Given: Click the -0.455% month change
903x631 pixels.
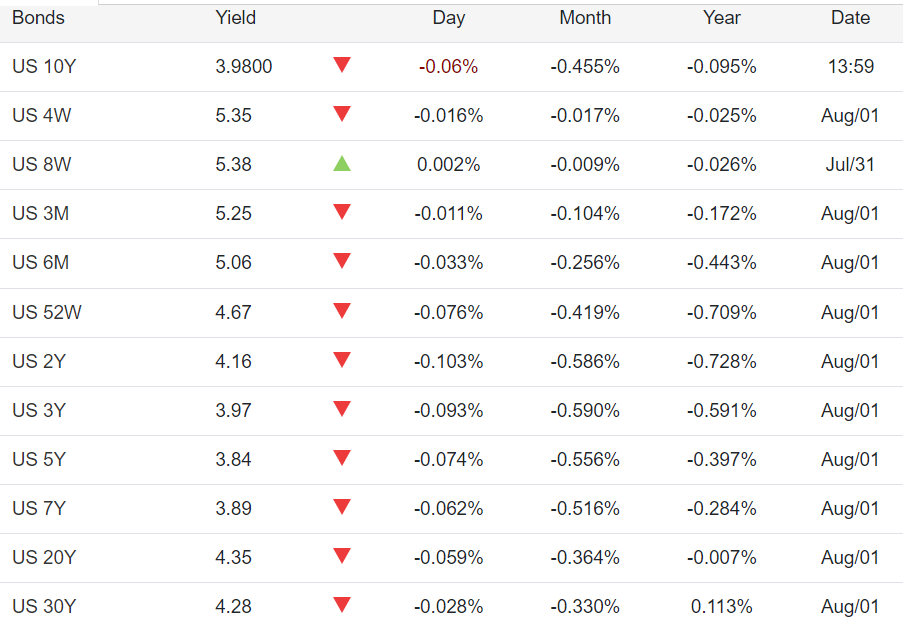Looking at the screenshot, I should 585,66.
